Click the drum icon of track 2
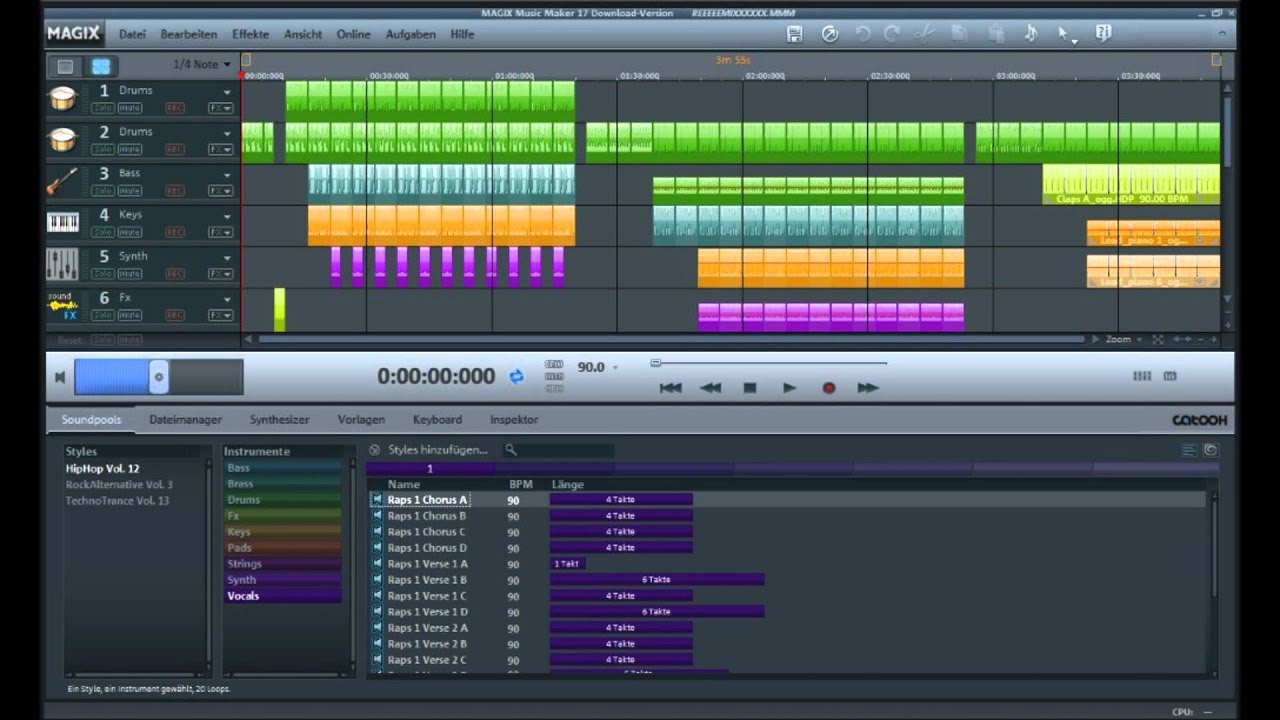The height and width of the screenshot is (720, 1280). point(62,140)
